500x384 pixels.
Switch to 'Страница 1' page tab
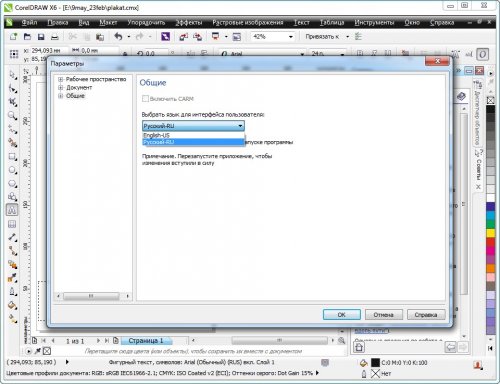146,341
